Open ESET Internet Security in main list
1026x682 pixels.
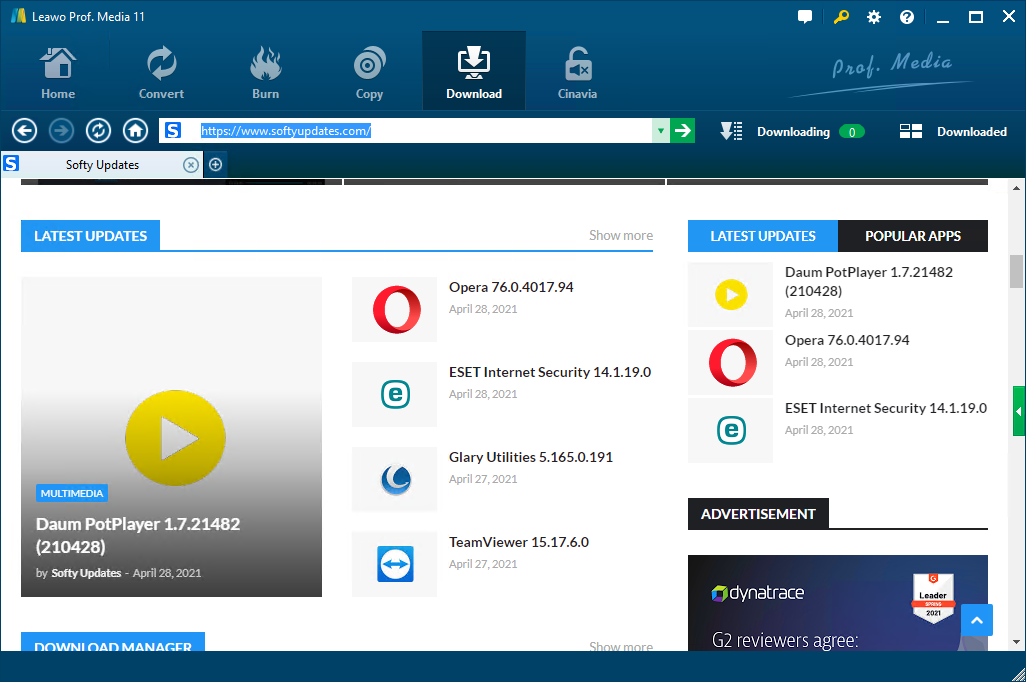pyautogui.click(x=550, y=372)
